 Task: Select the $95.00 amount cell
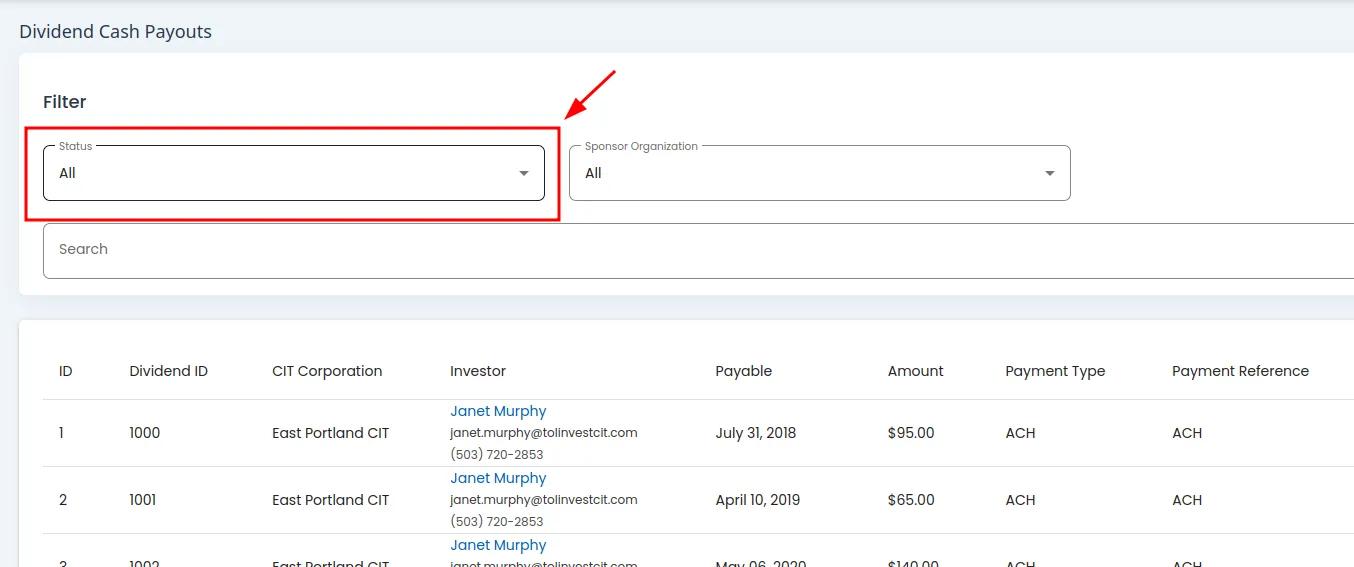pyautogui.click(x=910, y=433)
